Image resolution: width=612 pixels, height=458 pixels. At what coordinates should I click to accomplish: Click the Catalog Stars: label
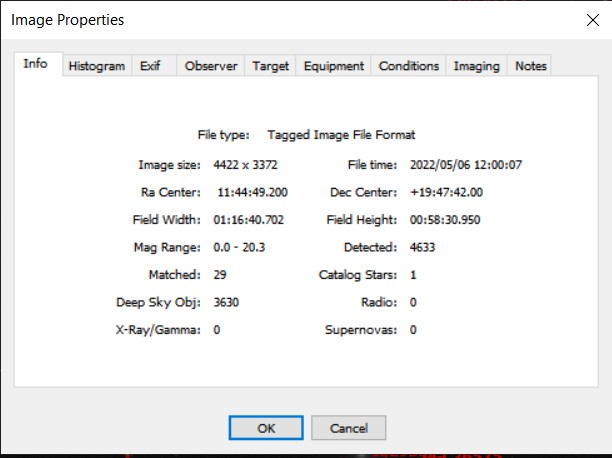point(358,275)
